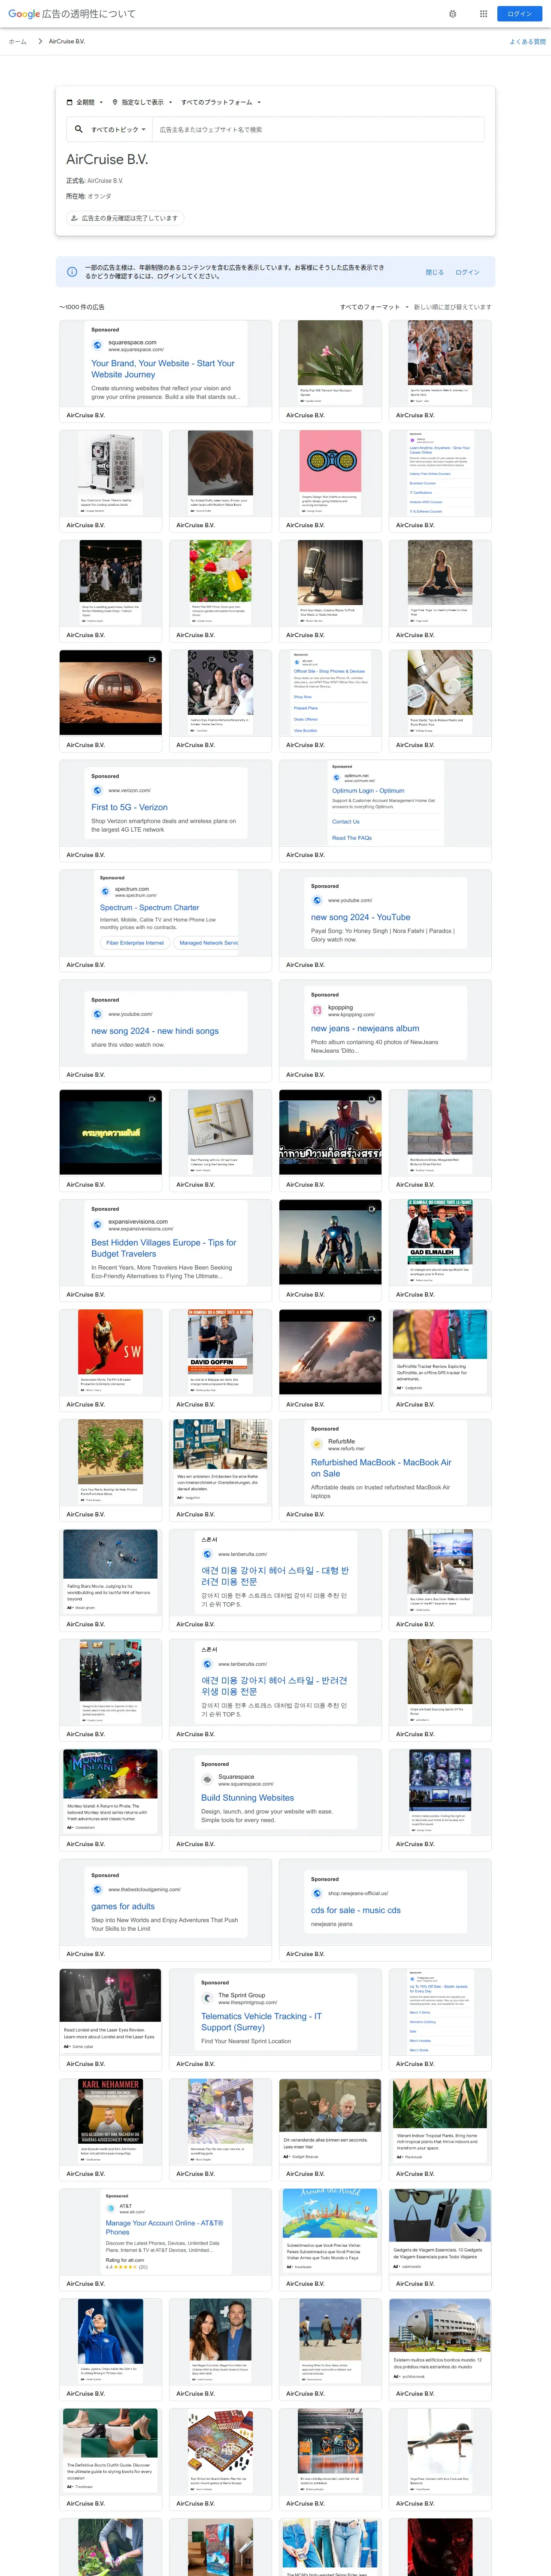Open the よくある質問 FAQ link
This screenshot has height=2576, width=551.
click(x=527, y=42)
